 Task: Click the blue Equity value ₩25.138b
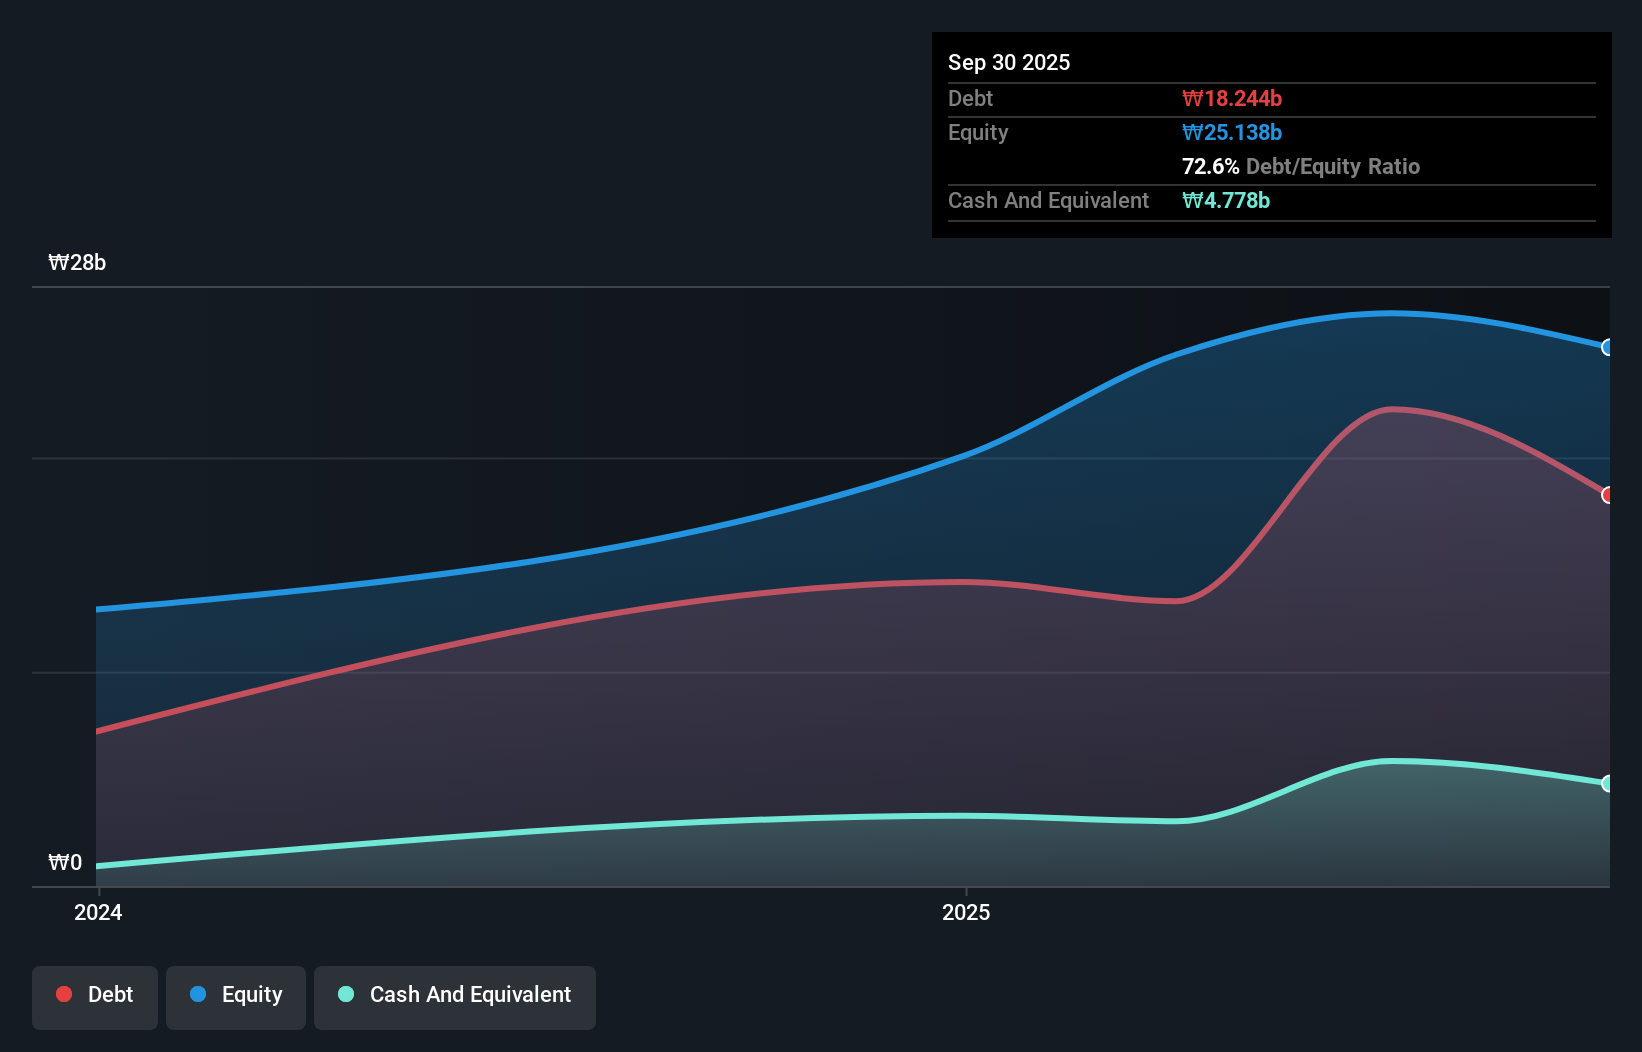(1231, 132)
